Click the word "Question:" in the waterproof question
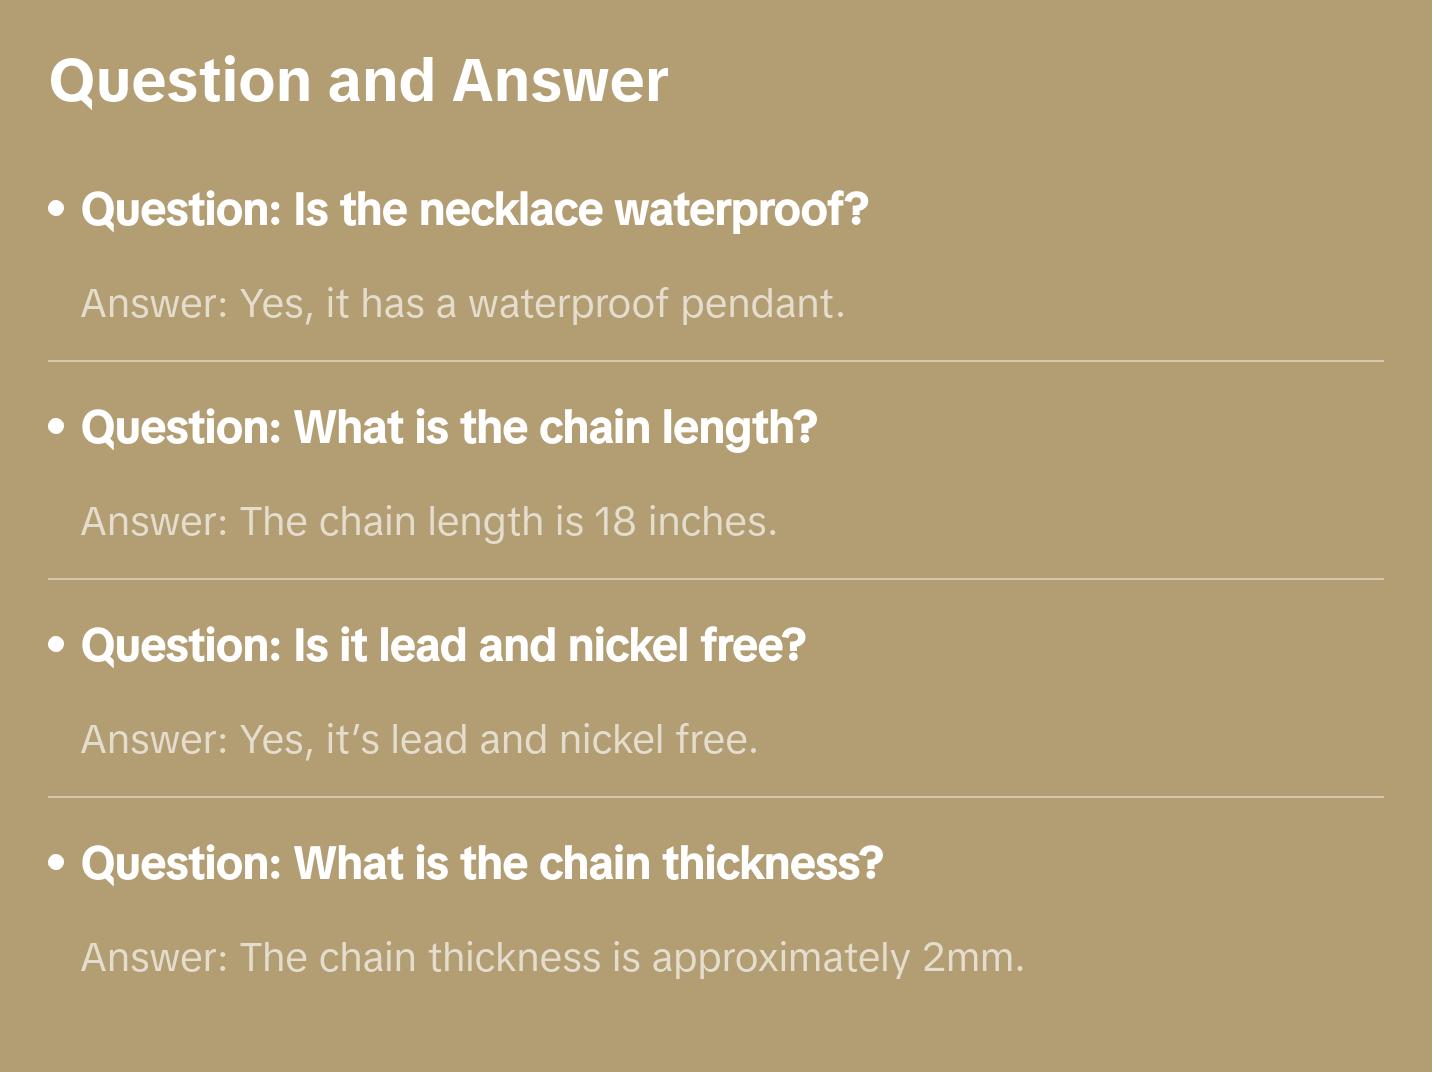 (x=181, y=210)
